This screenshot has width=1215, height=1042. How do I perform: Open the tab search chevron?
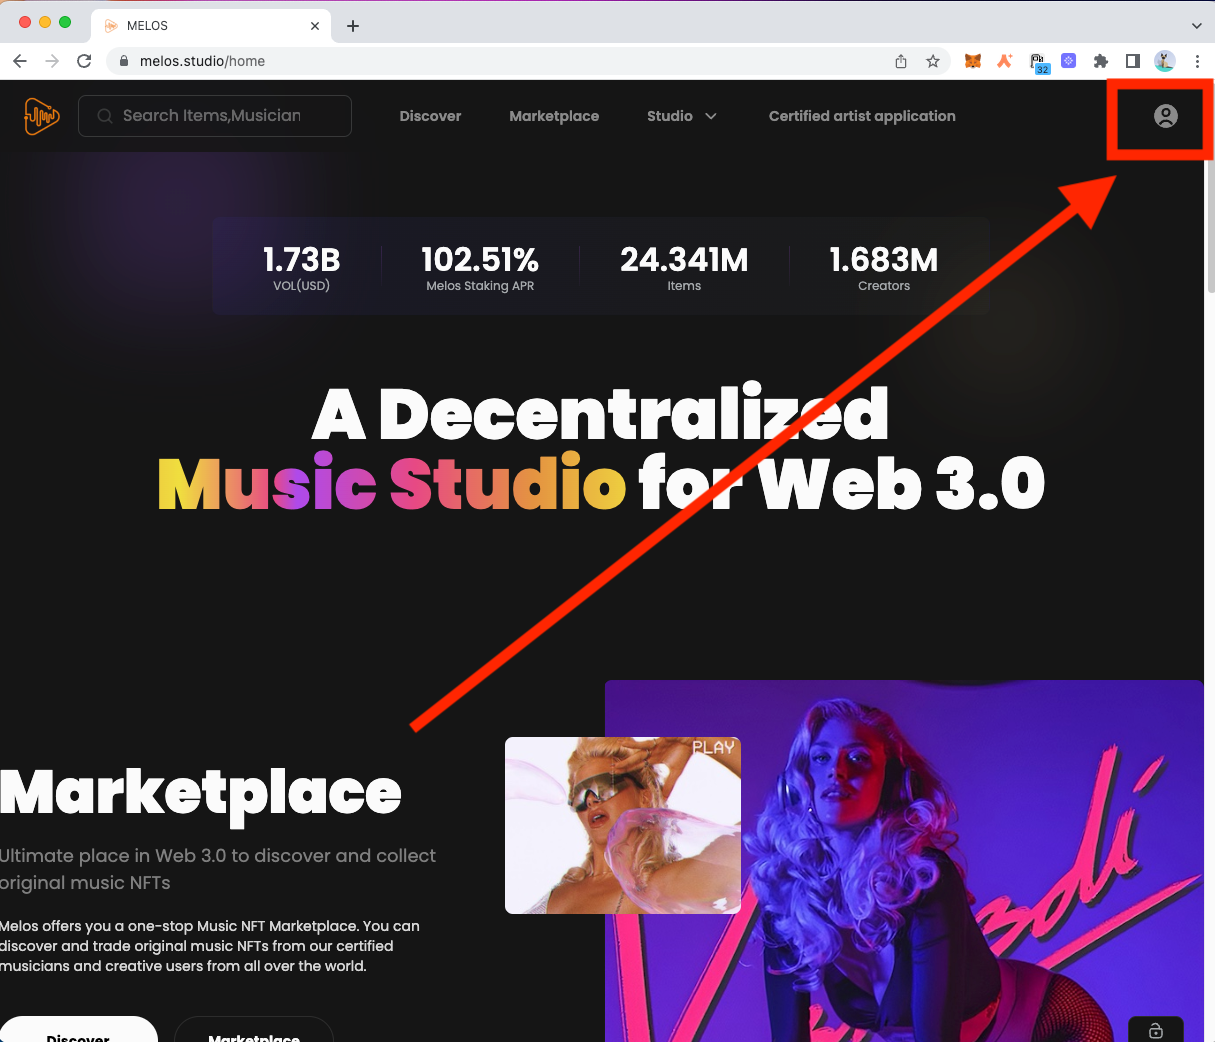click(1196, 25)
